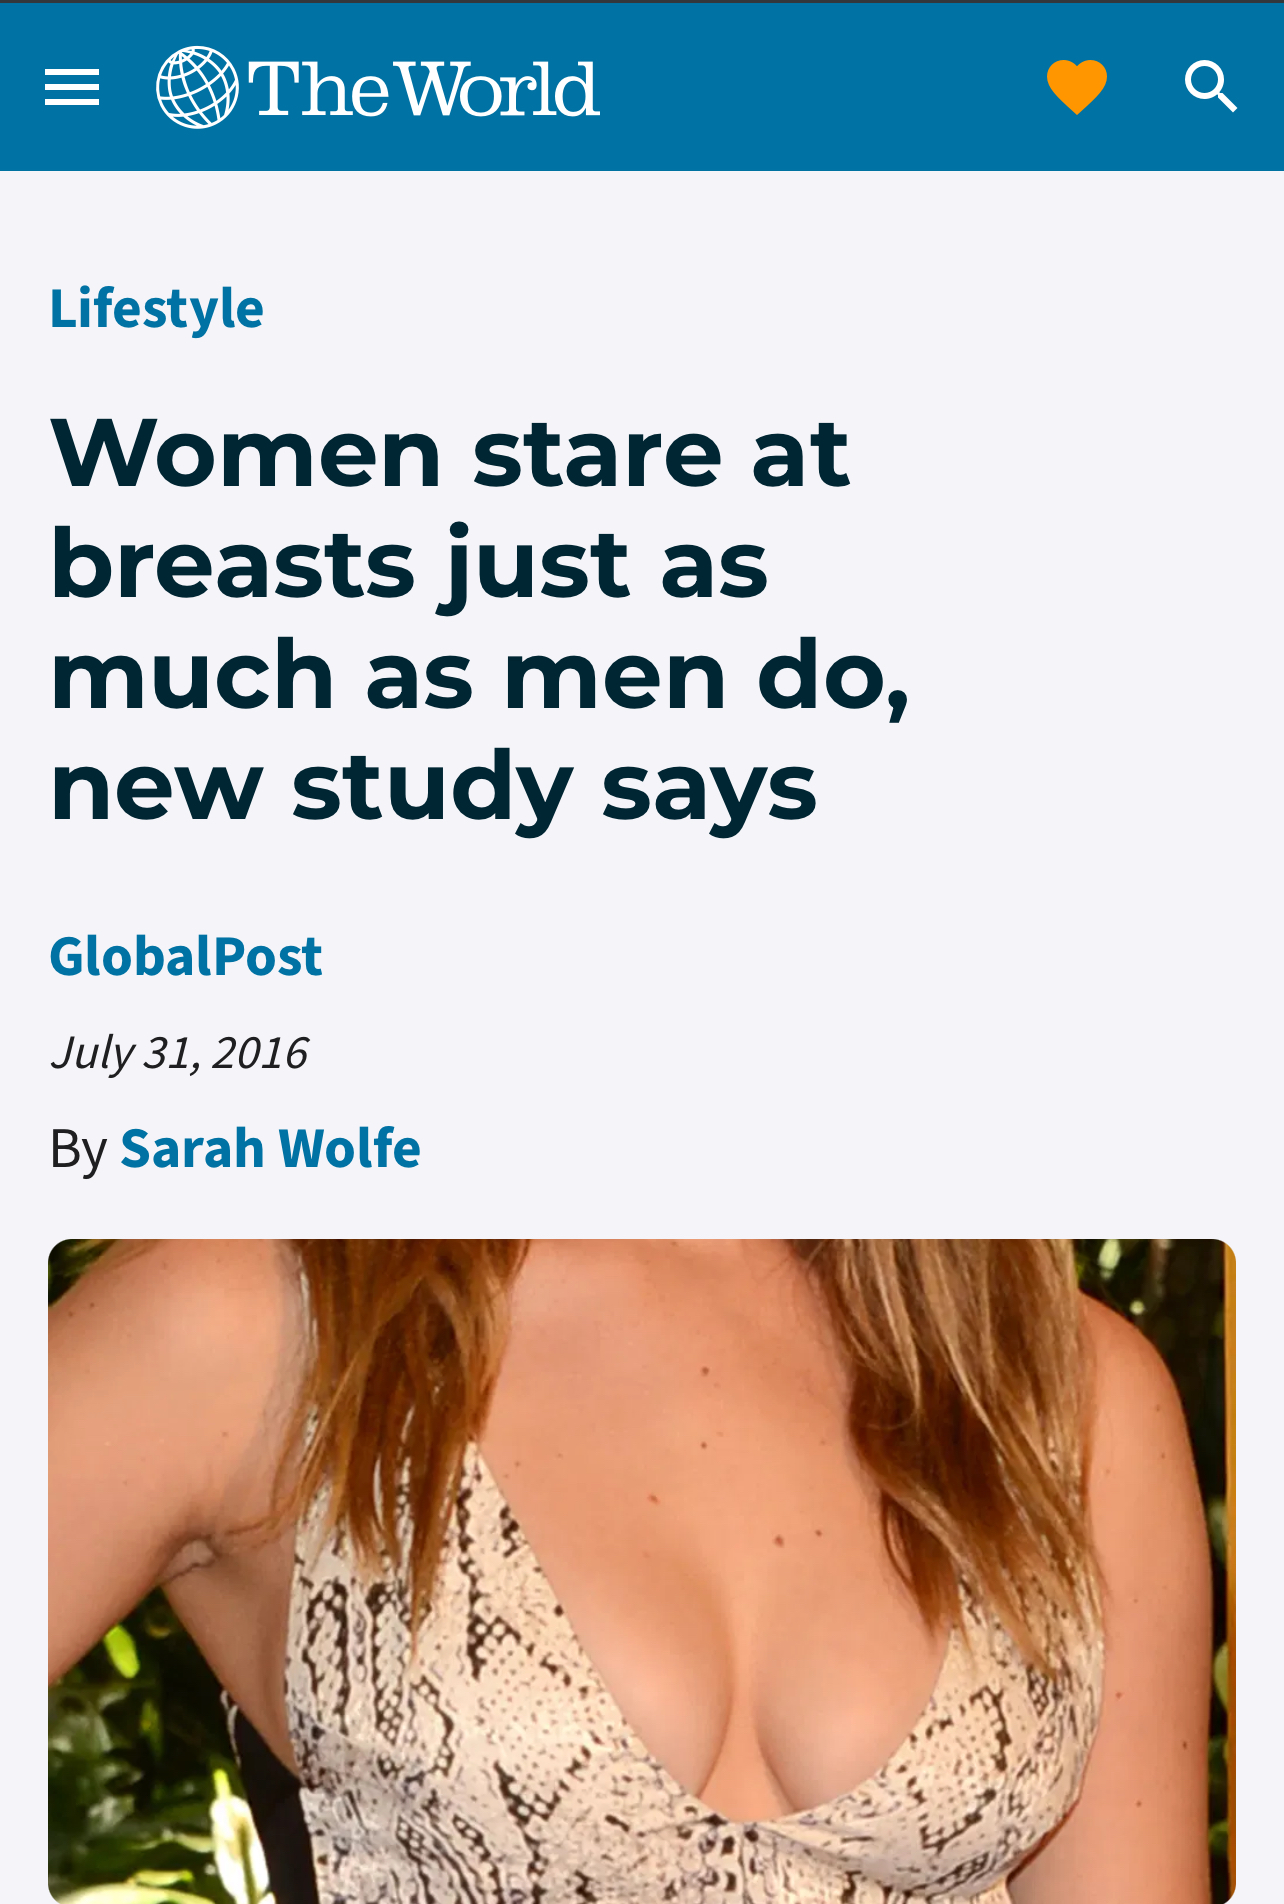This screenshot has width=1284, height=1904.
Task: Click the "By" byline label
Action: click(x=78, y=1148)
